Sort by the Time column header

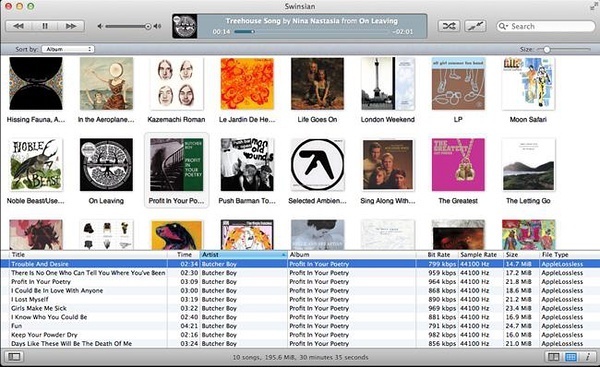[184, 254]
